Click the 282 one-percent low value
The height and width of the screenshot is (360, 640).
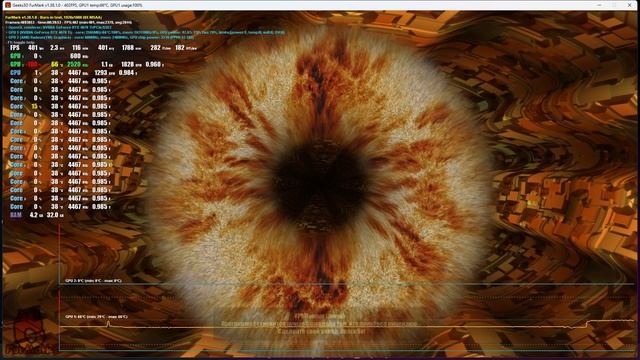point(156,48)
